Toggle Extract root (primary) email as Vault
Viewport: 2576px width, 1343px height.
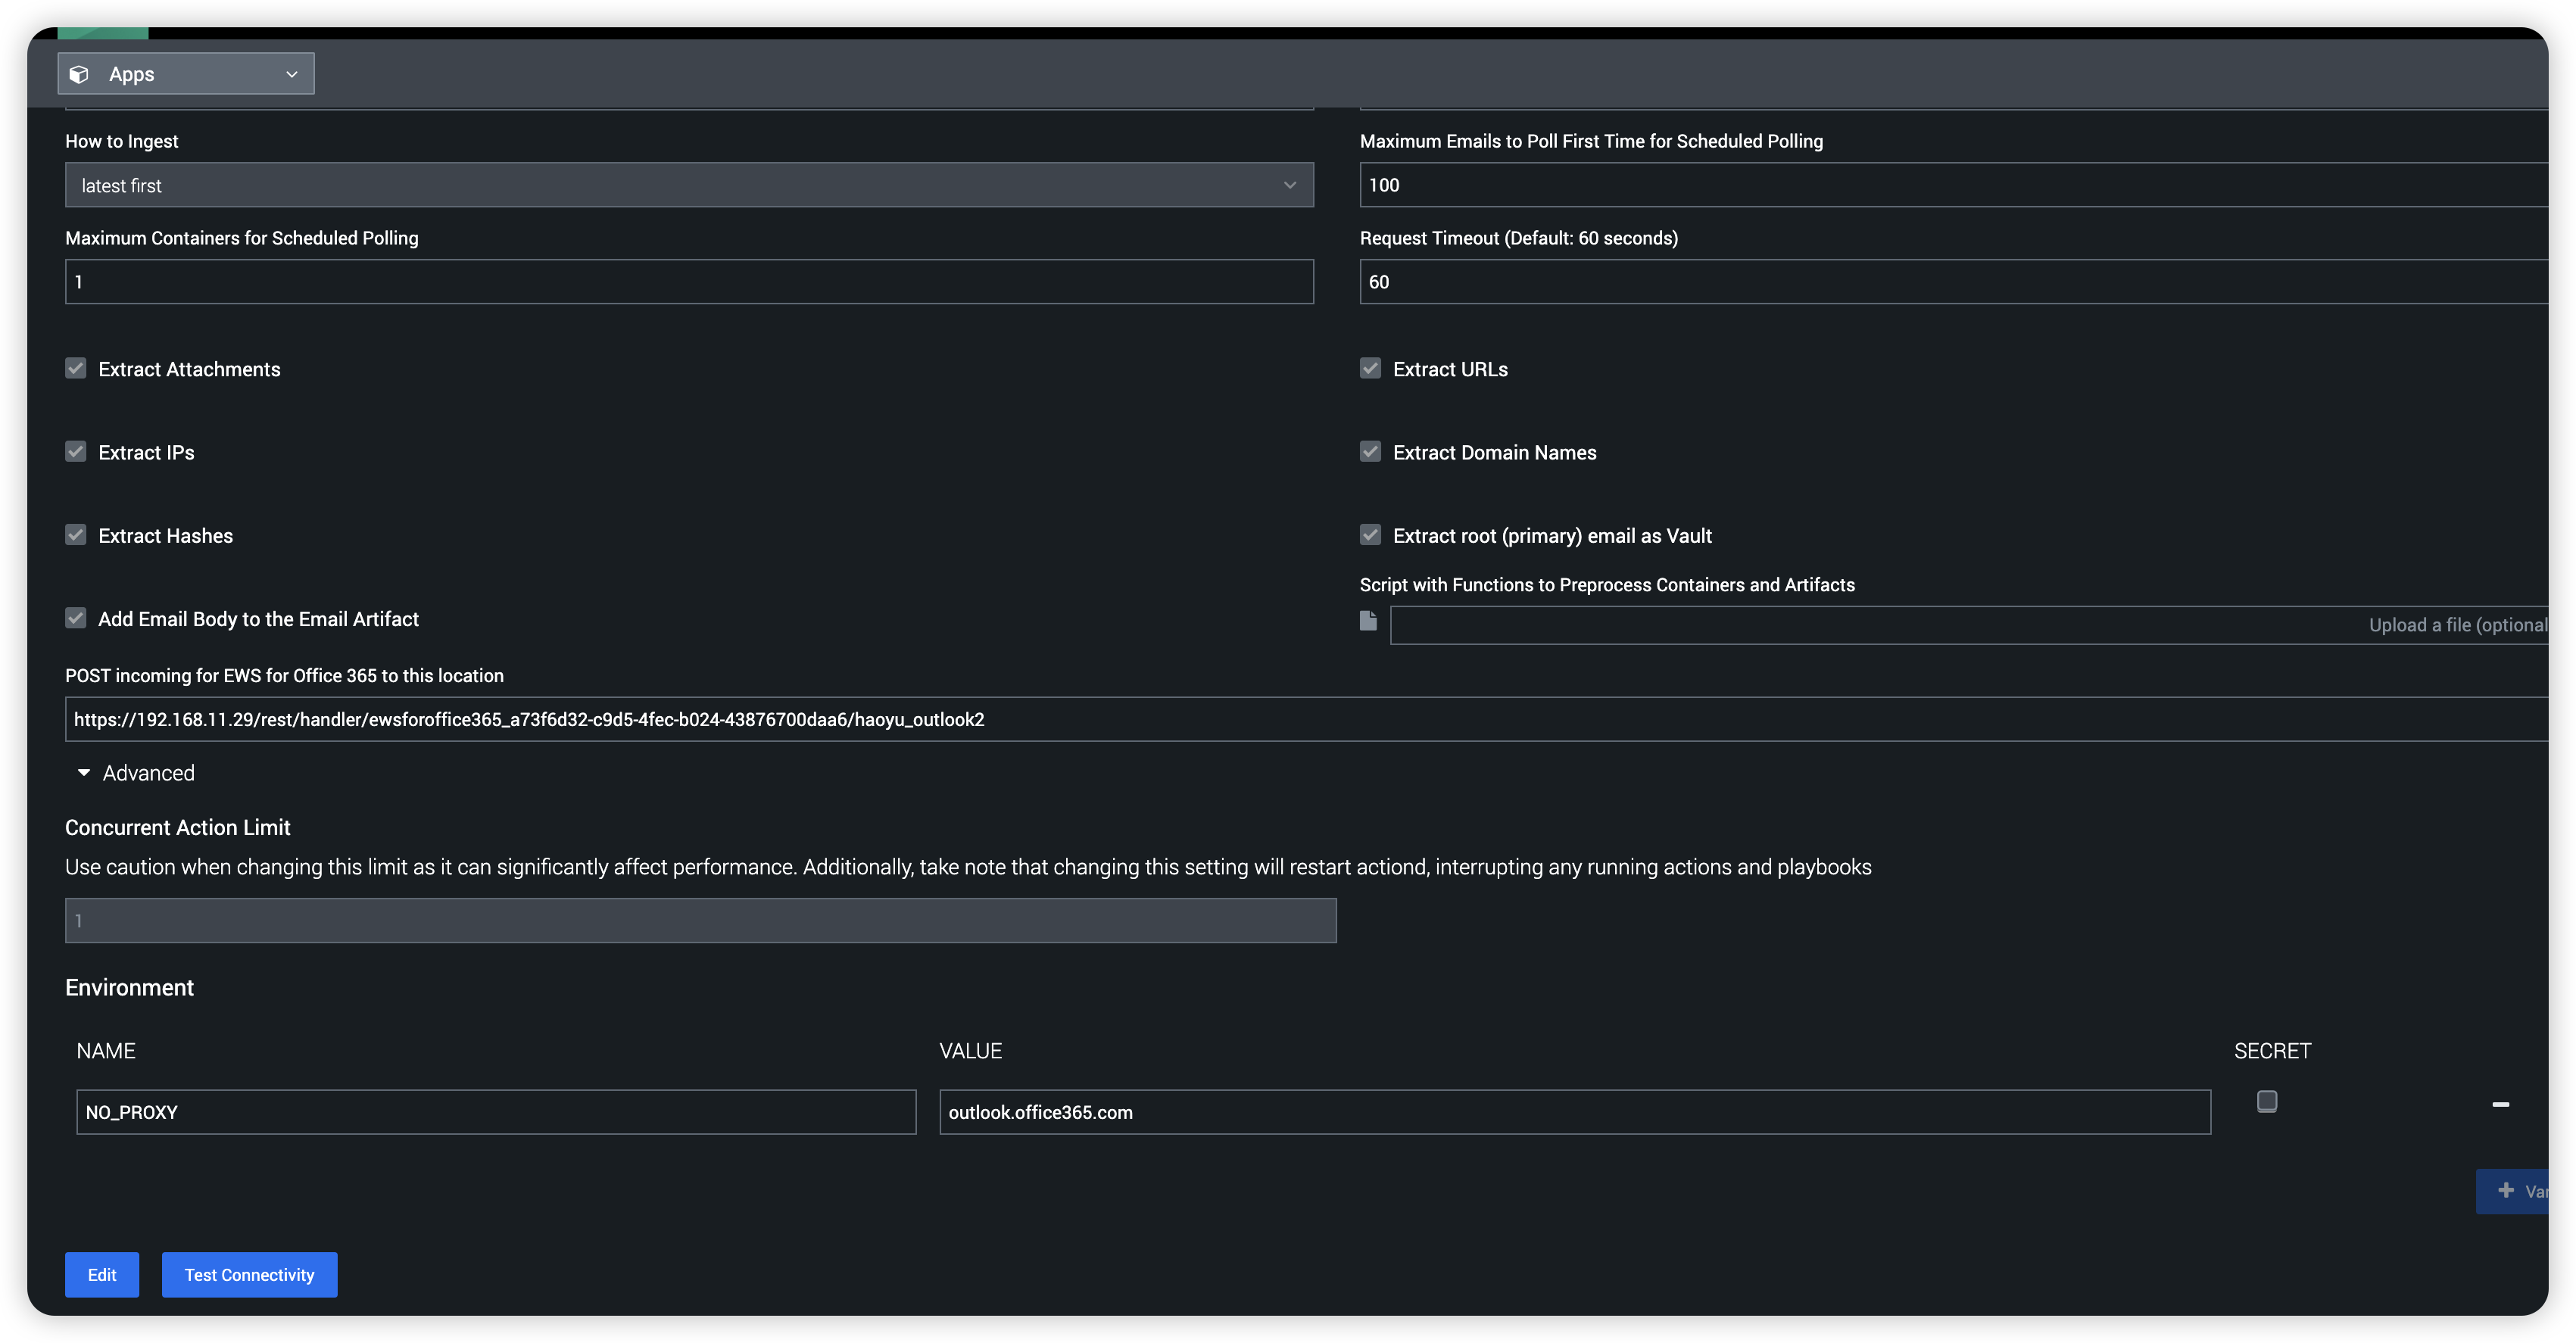tap(1370, 534)
